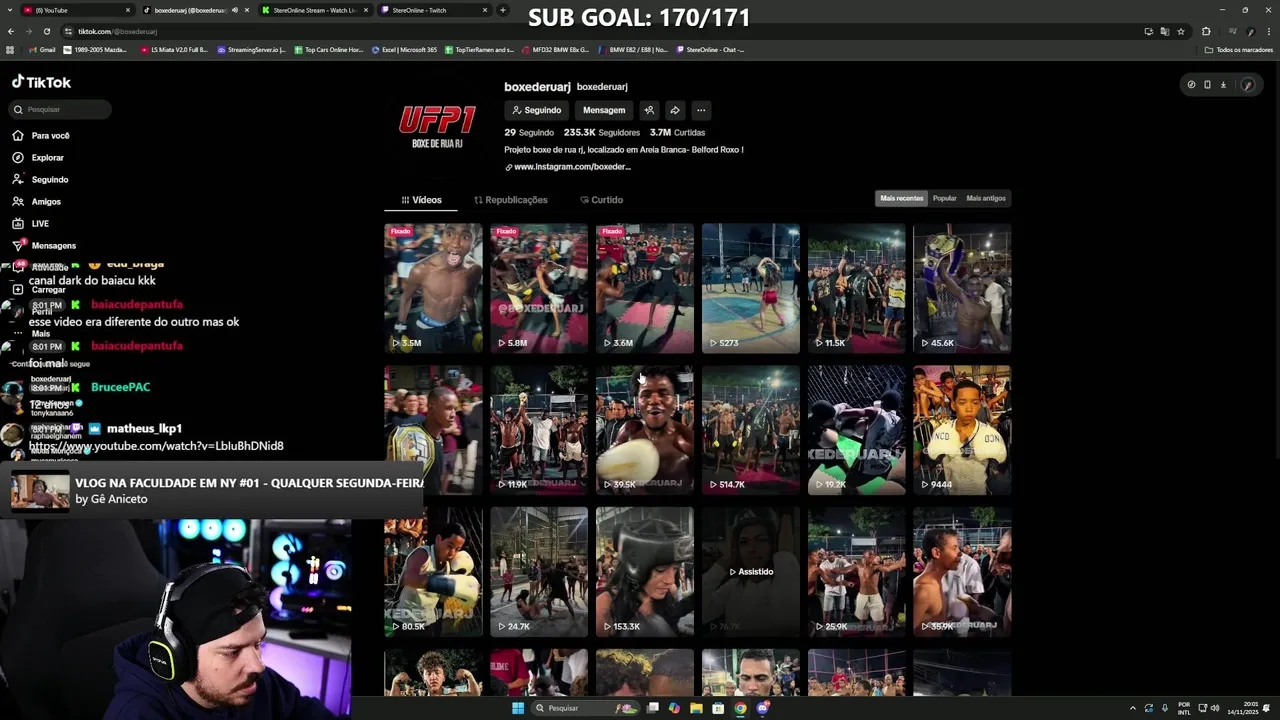This screenshot has height=720, width=1280.
Task: Open the video with 45.6K views
Action: 962,288
